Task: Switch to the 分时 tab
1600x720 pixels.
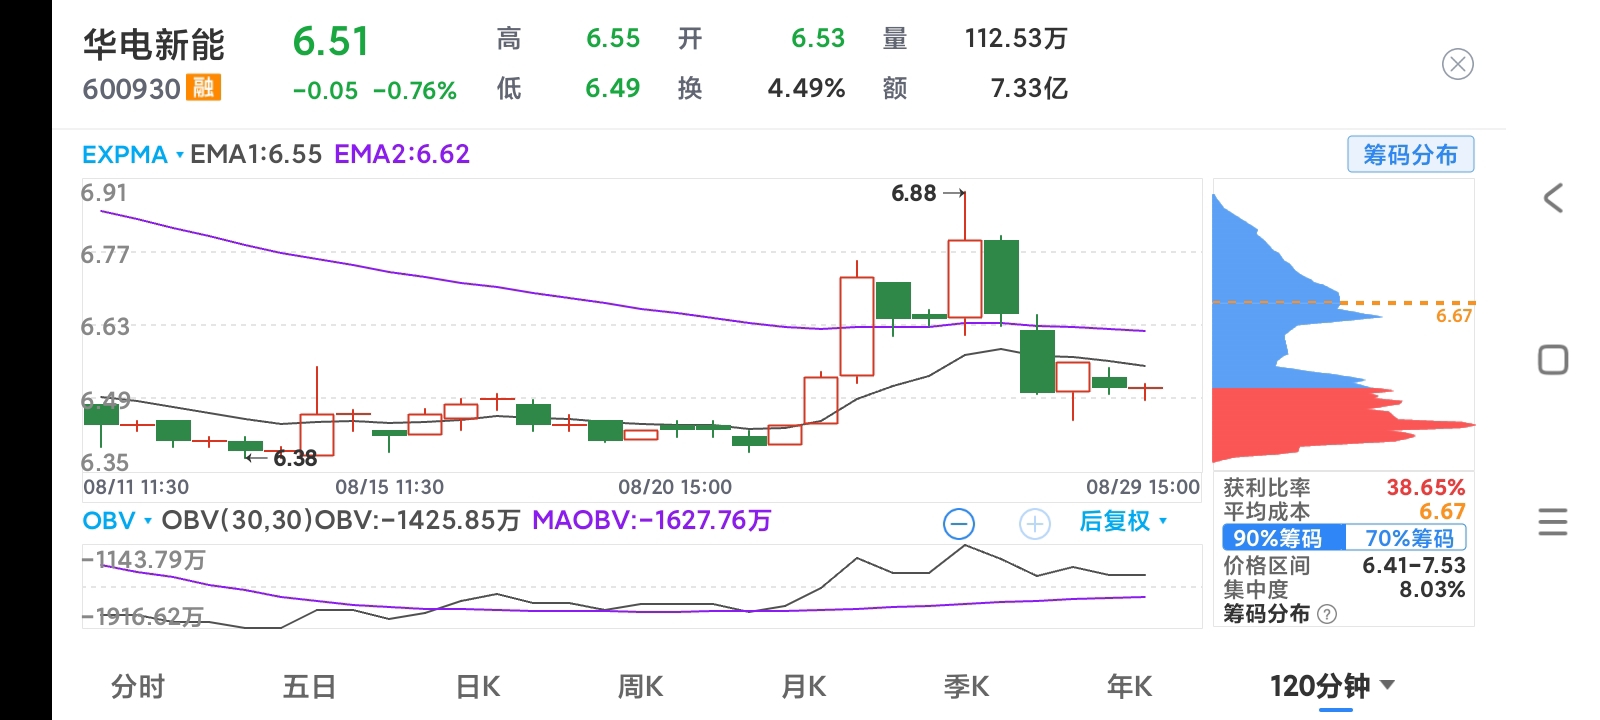Action: [x=138, y=687]
